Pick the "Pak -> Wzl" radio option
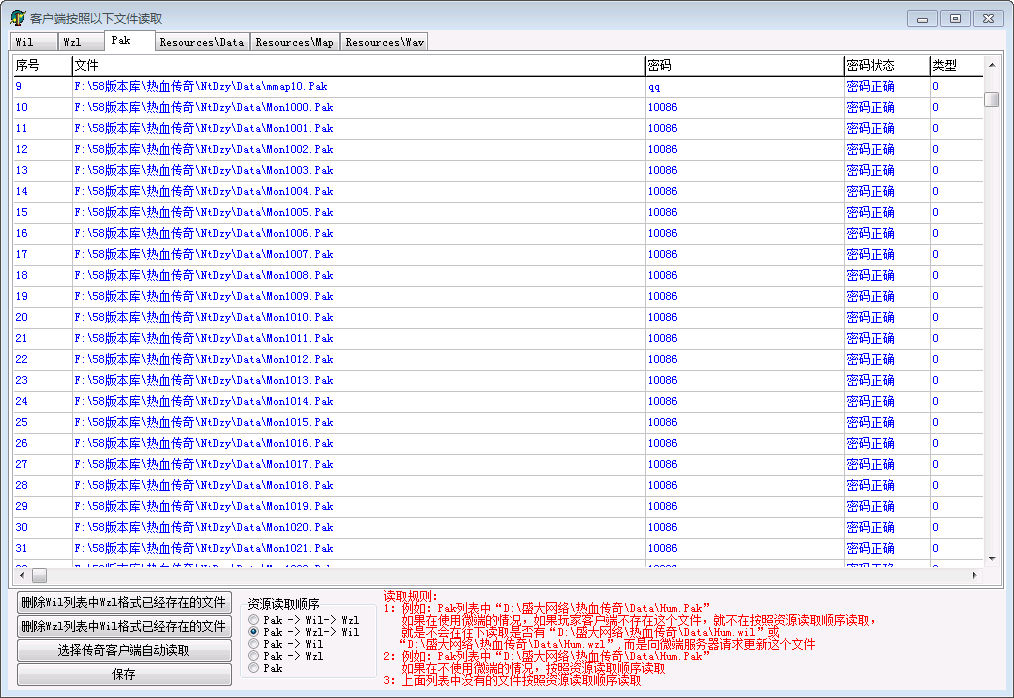The width and height of the screenshot is (1014, 698). (x=254, y=656)
